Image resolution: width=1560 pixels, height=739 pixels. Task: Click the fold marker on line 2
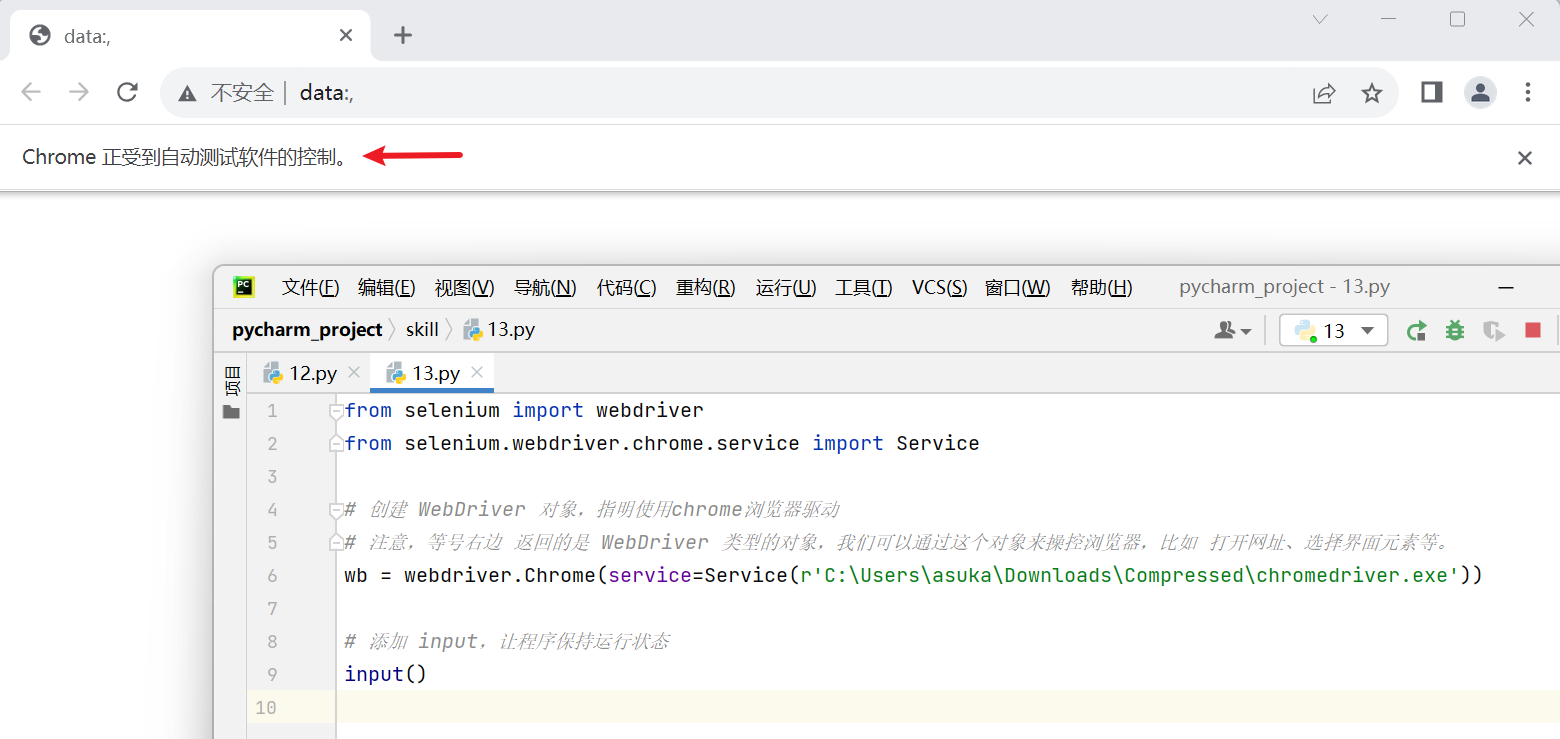(336, 443)
